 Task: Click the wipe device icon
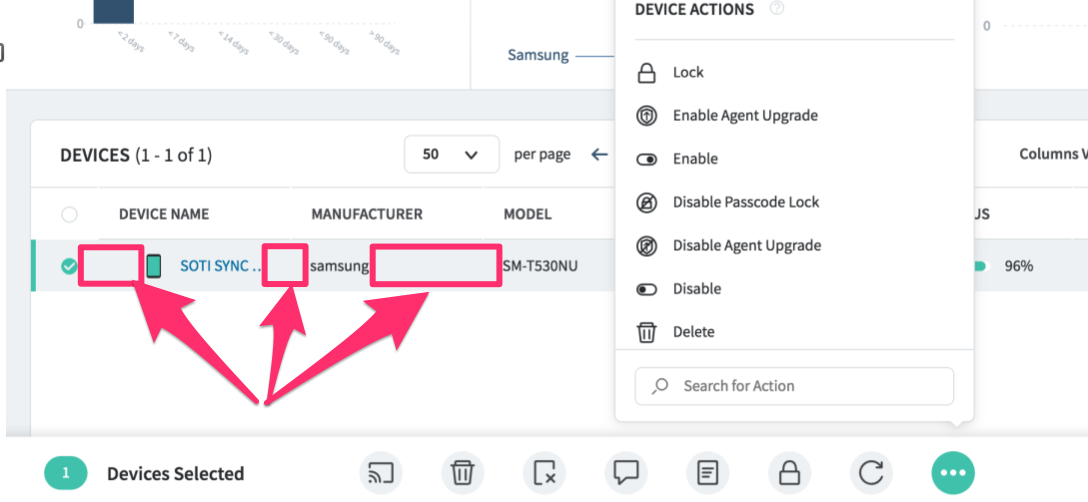544,472
